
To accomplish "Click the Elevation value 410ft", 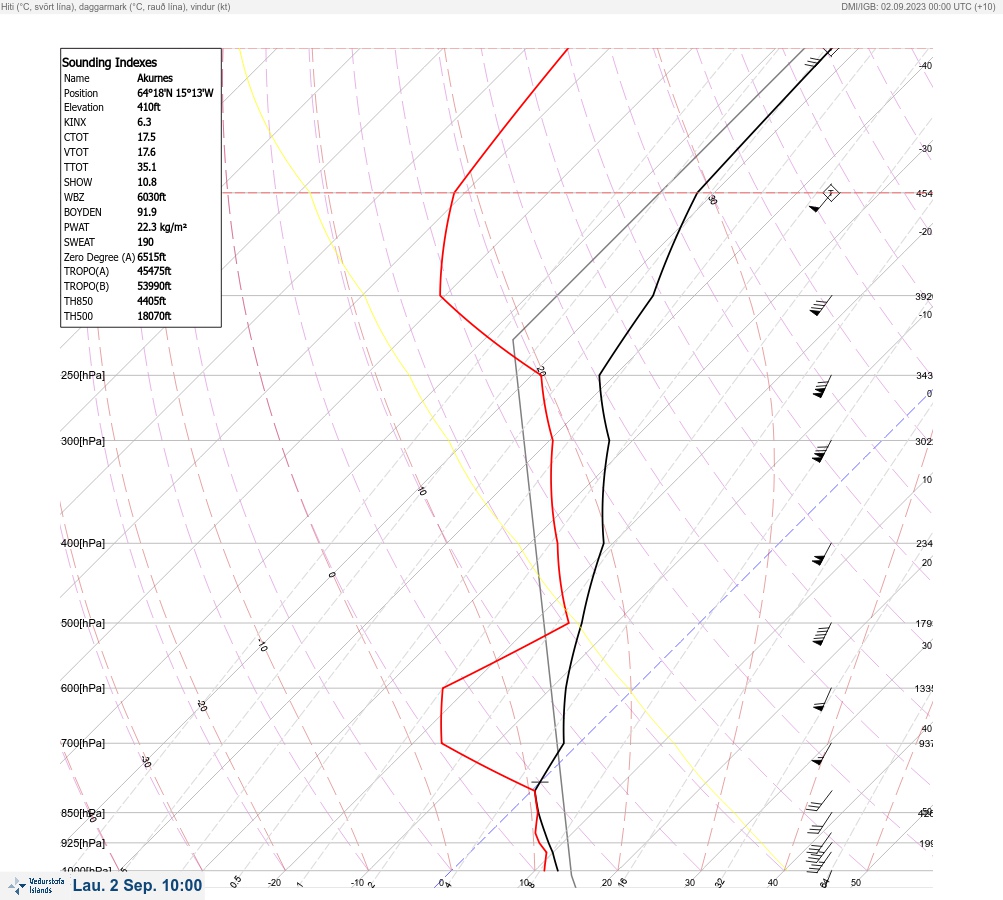I will pyautogui.click(x=148, y=107).
